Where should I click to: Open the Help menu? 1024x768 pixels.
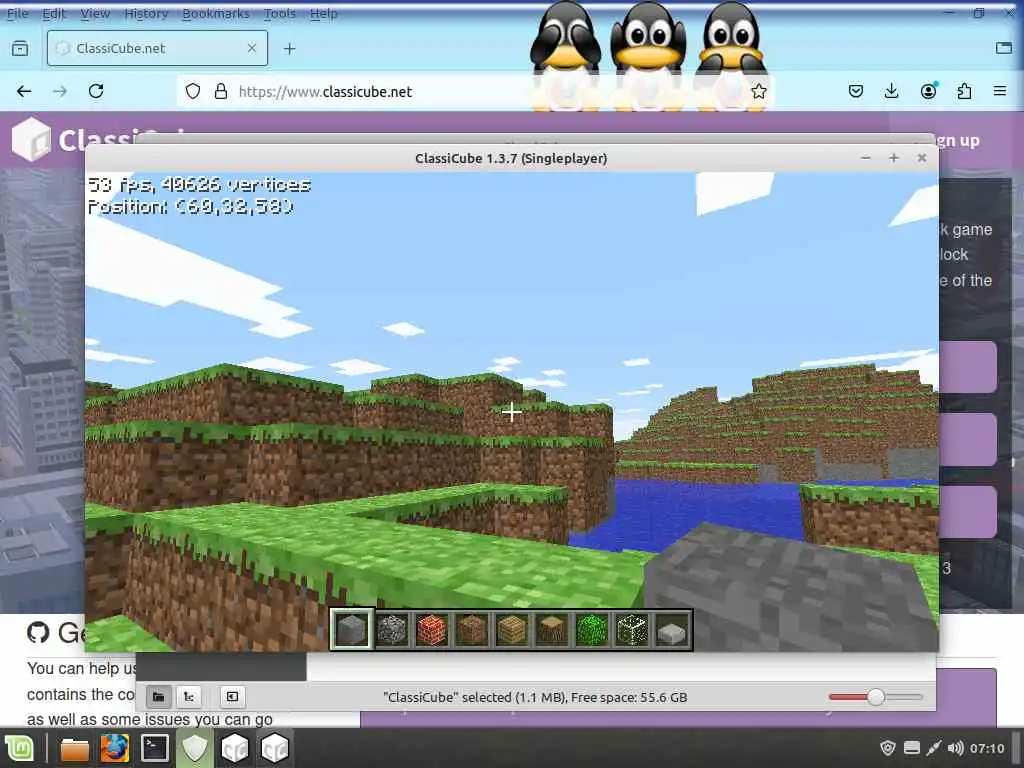tap(323, 13)
